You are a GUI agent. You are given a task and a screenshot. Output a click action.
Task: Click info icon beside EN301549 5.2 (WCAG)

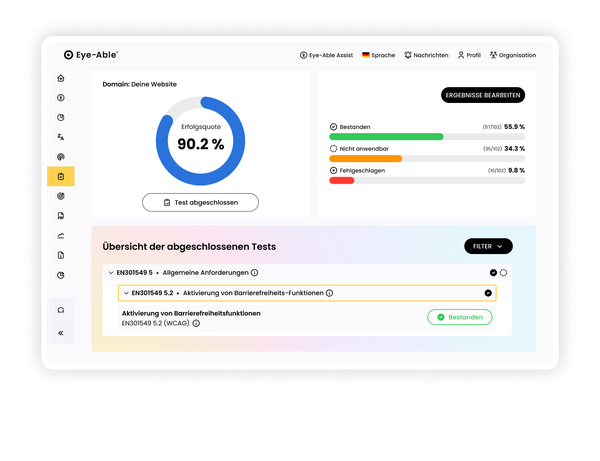pos(196,324)
